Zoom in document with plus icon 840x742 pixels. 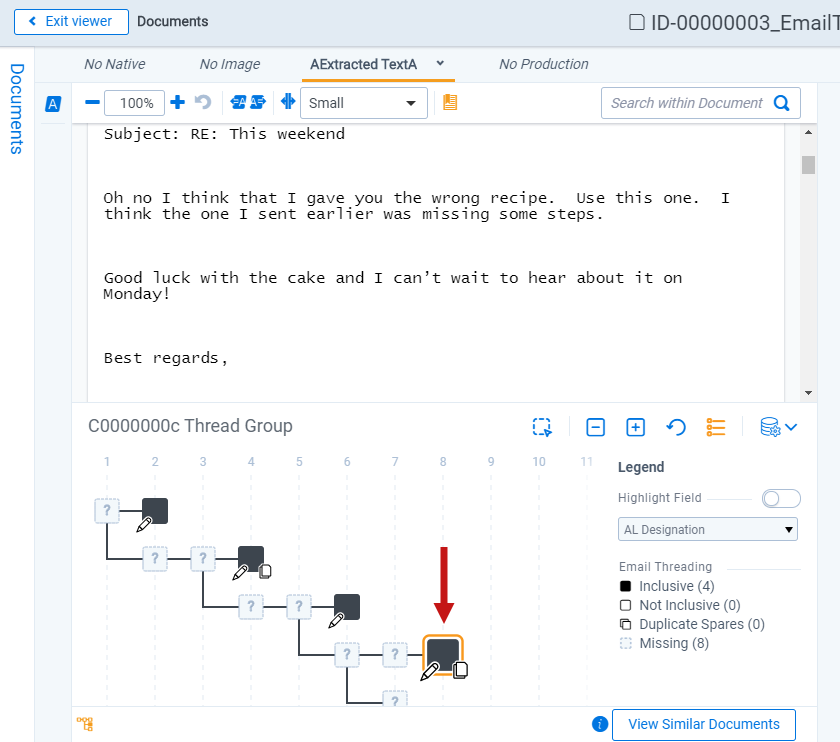pyautogui.click(x=178, y=102)
